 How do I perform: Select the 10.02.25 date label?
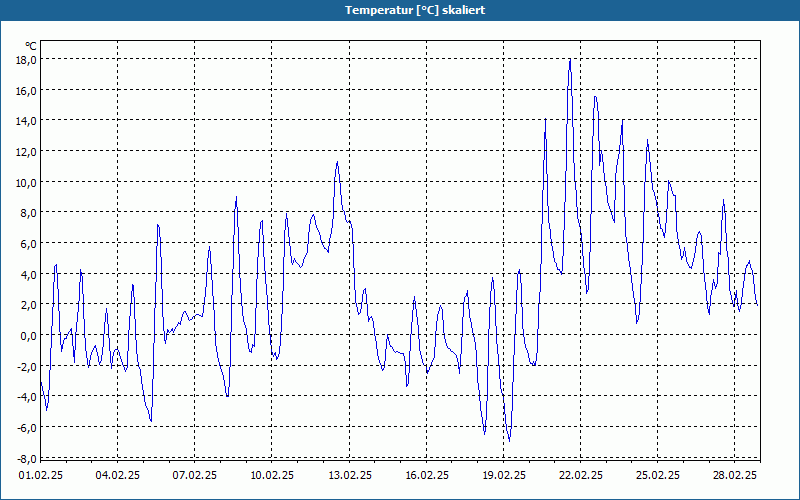pyautogui.click(x=272, y=475)
